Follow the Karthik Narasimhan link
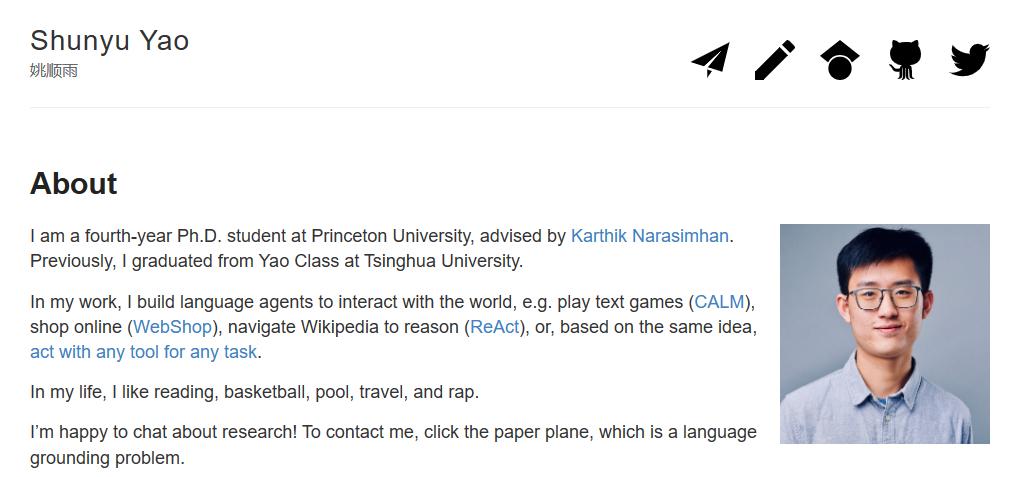 click(x=649, y=236)
